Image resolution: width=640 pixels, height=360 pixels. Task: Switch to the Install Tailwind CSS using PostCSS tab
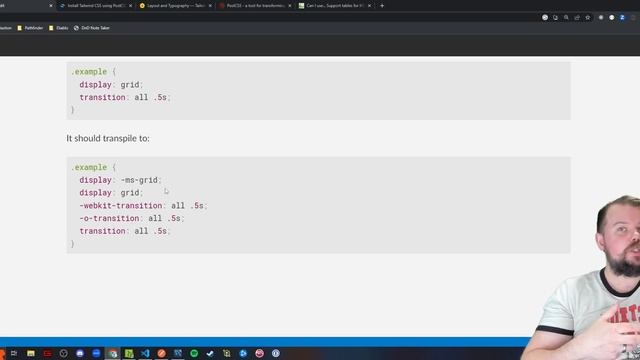95,6
